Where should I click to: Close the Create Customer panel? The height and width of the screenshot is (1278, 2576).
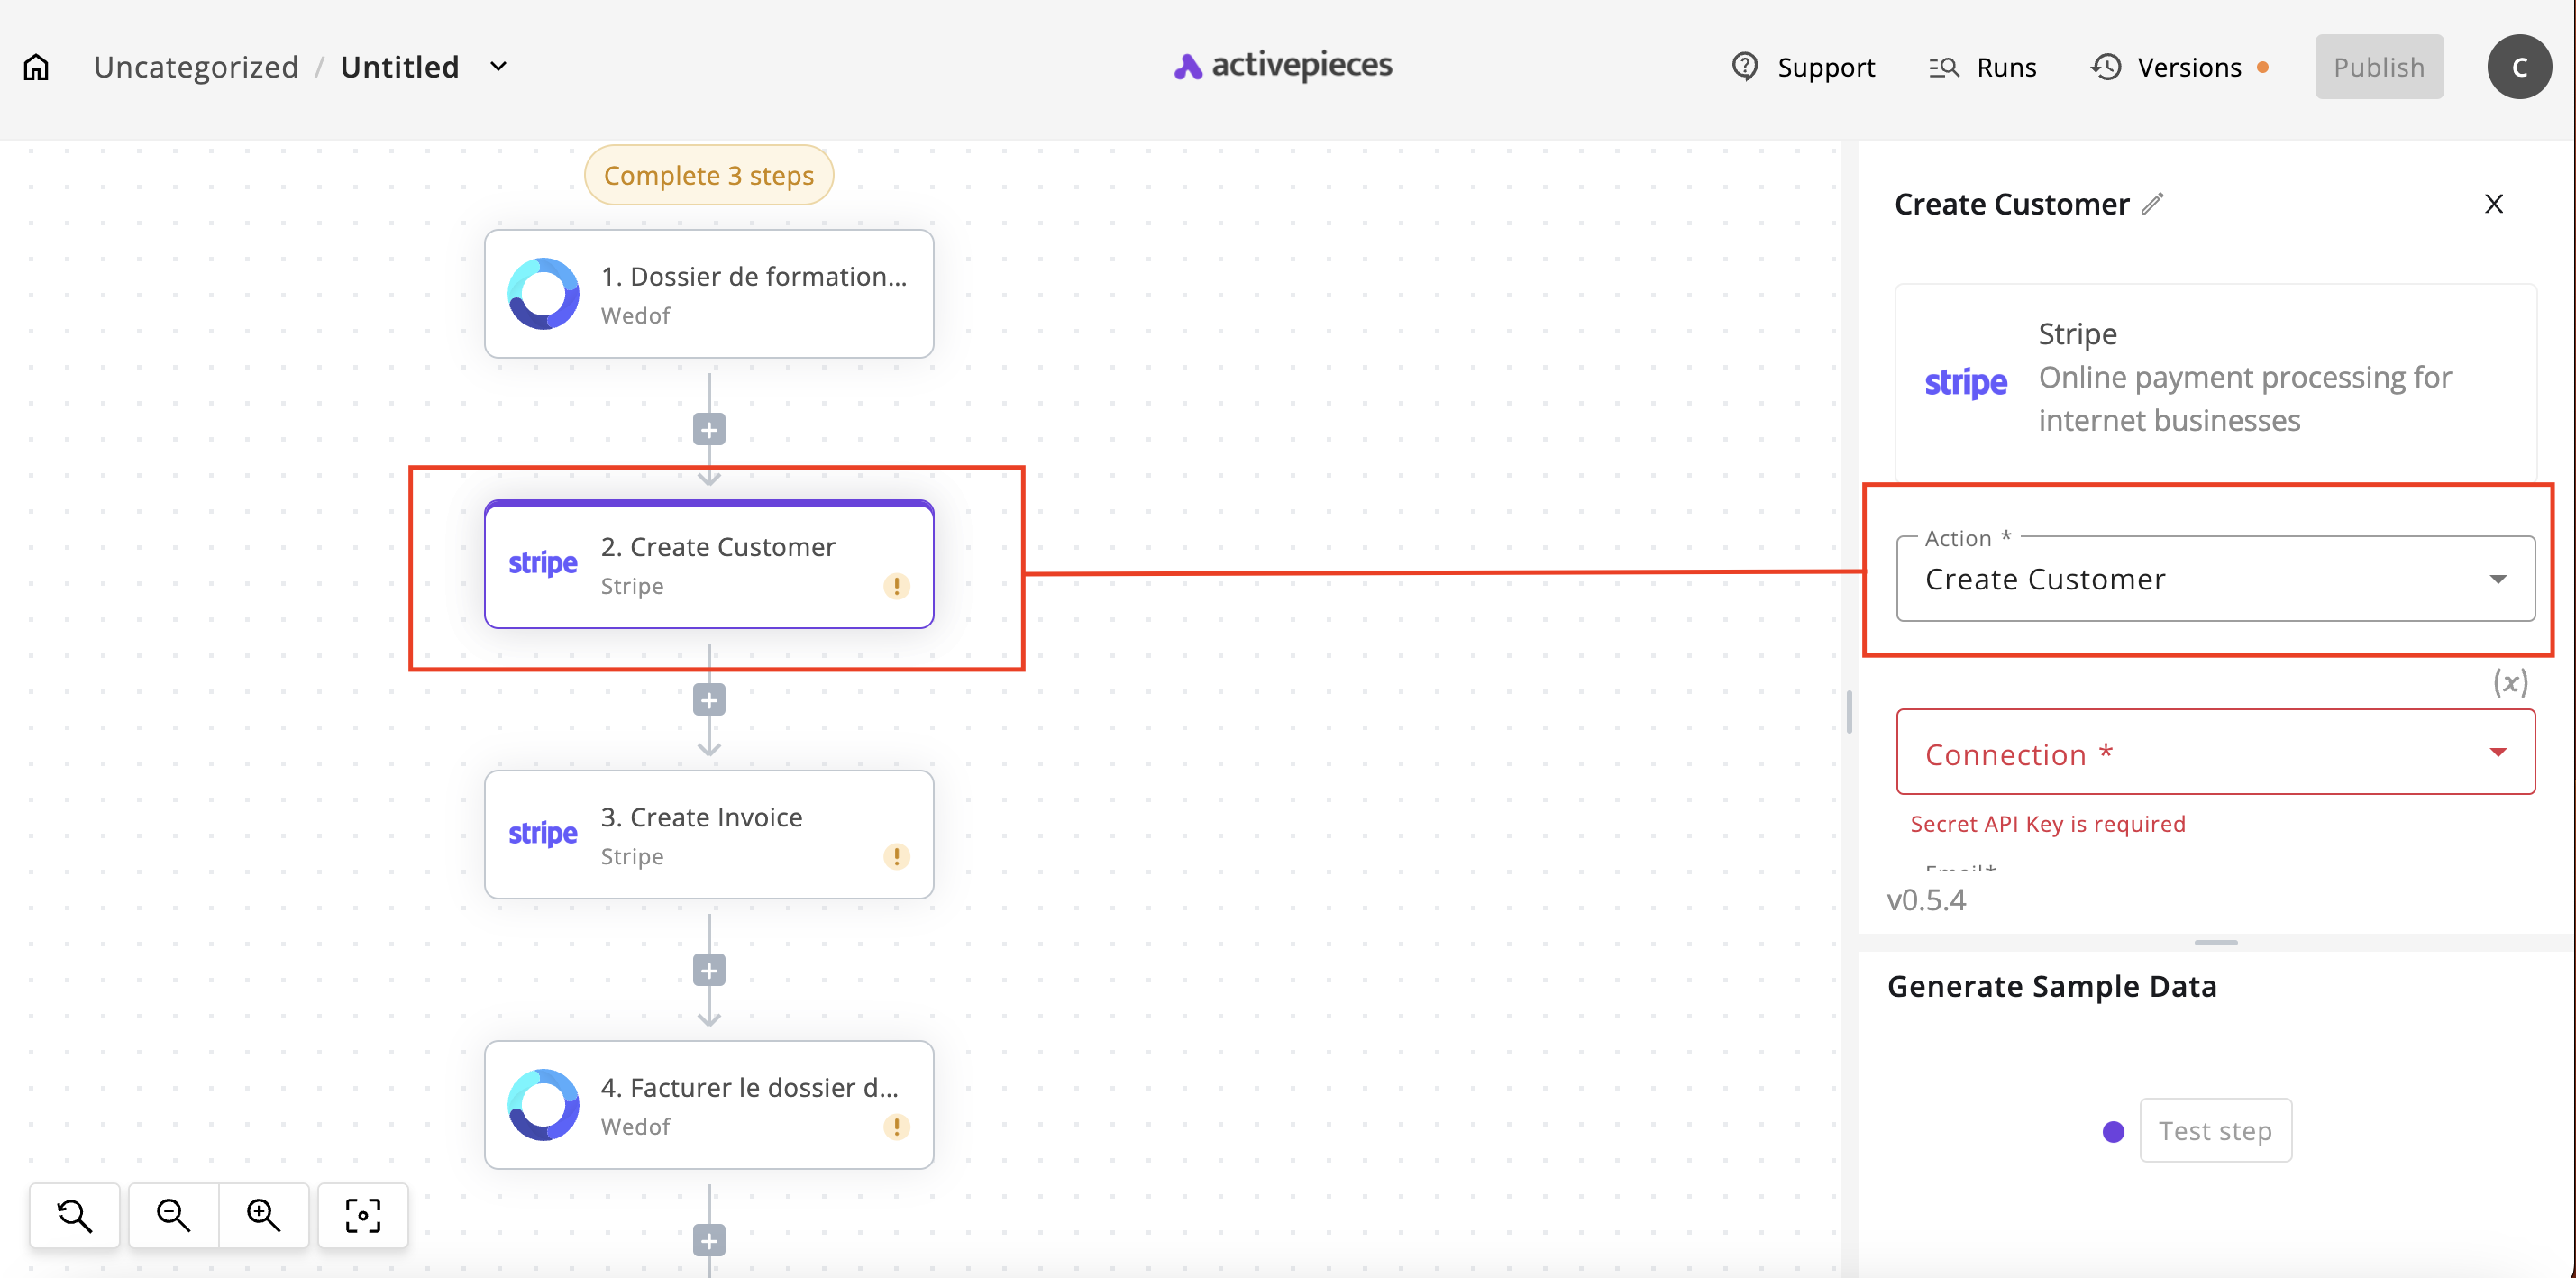click(x=2493, y=204)
